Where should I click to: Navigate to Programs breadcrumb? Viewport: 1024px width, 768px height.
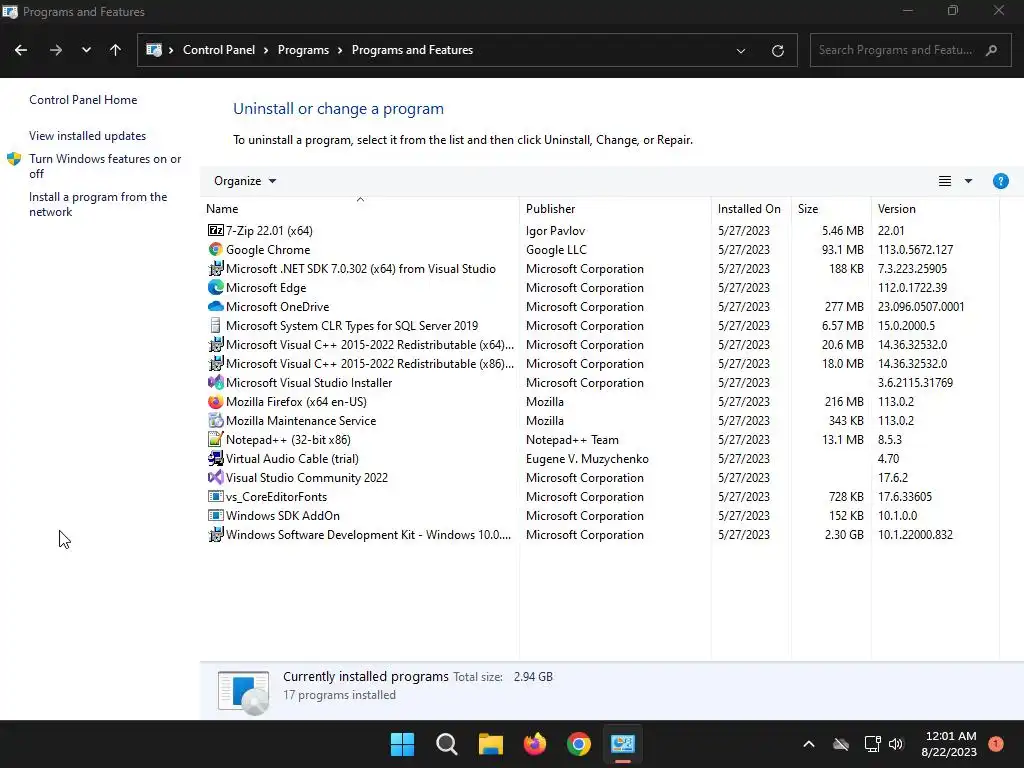(303, 50)
